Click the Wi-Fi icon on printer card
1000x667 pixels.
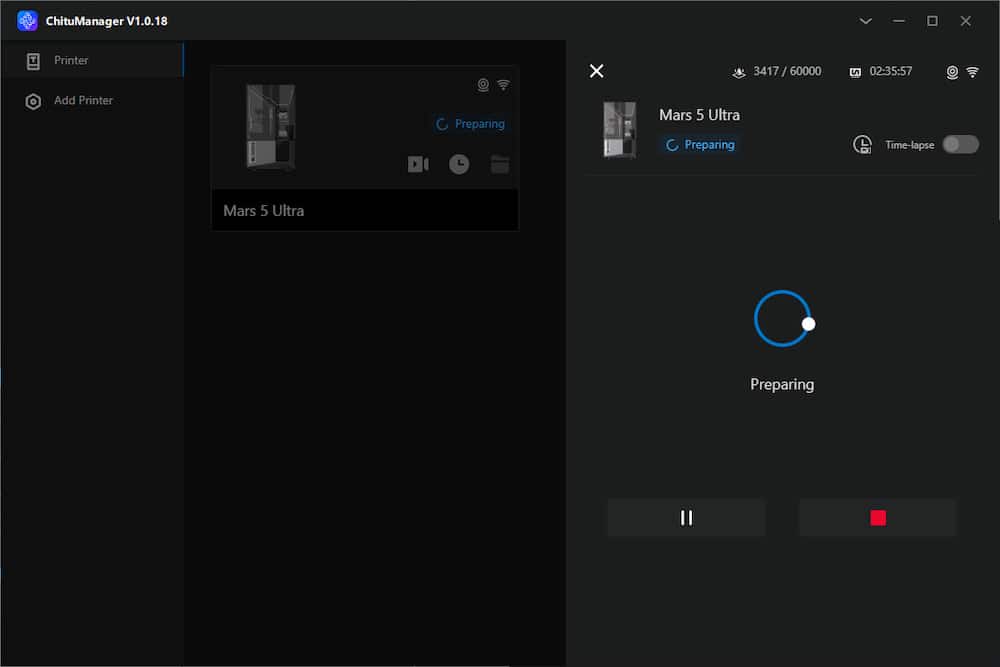503,85
